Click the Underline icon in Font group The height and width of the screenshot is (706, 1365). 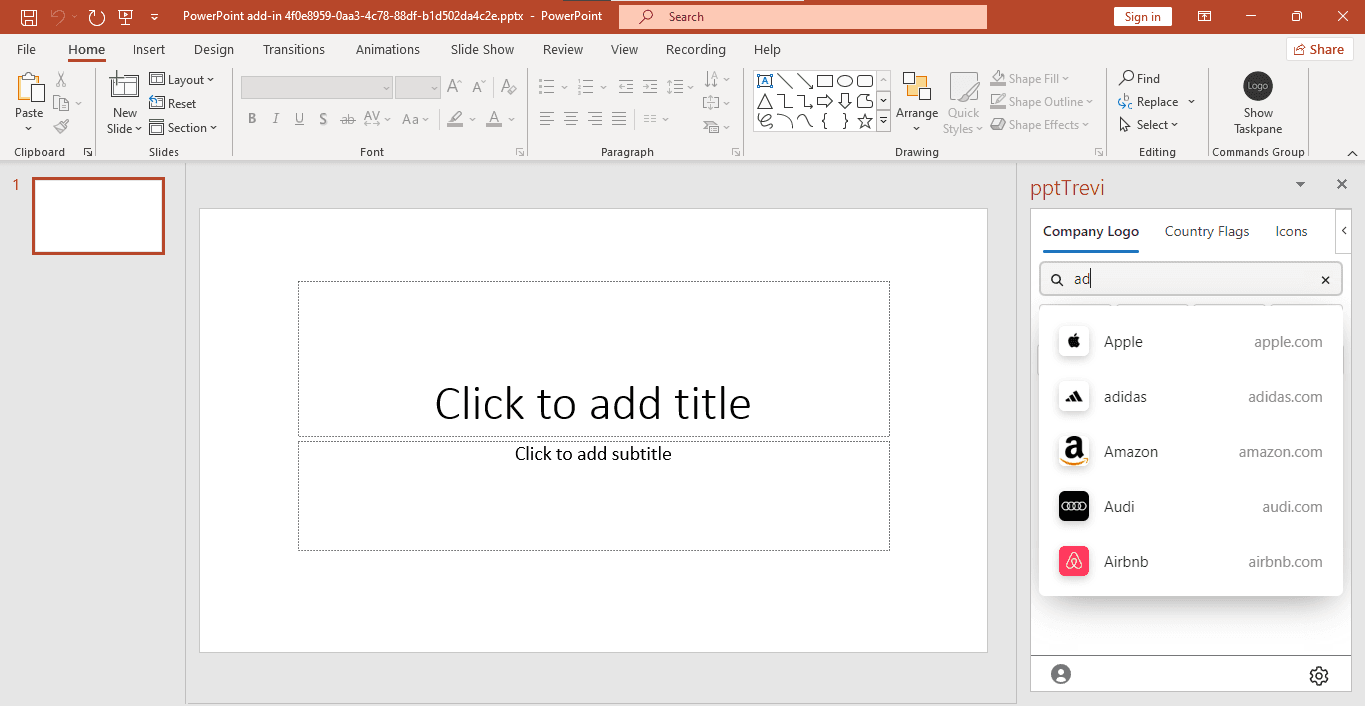tap(299, 119)
